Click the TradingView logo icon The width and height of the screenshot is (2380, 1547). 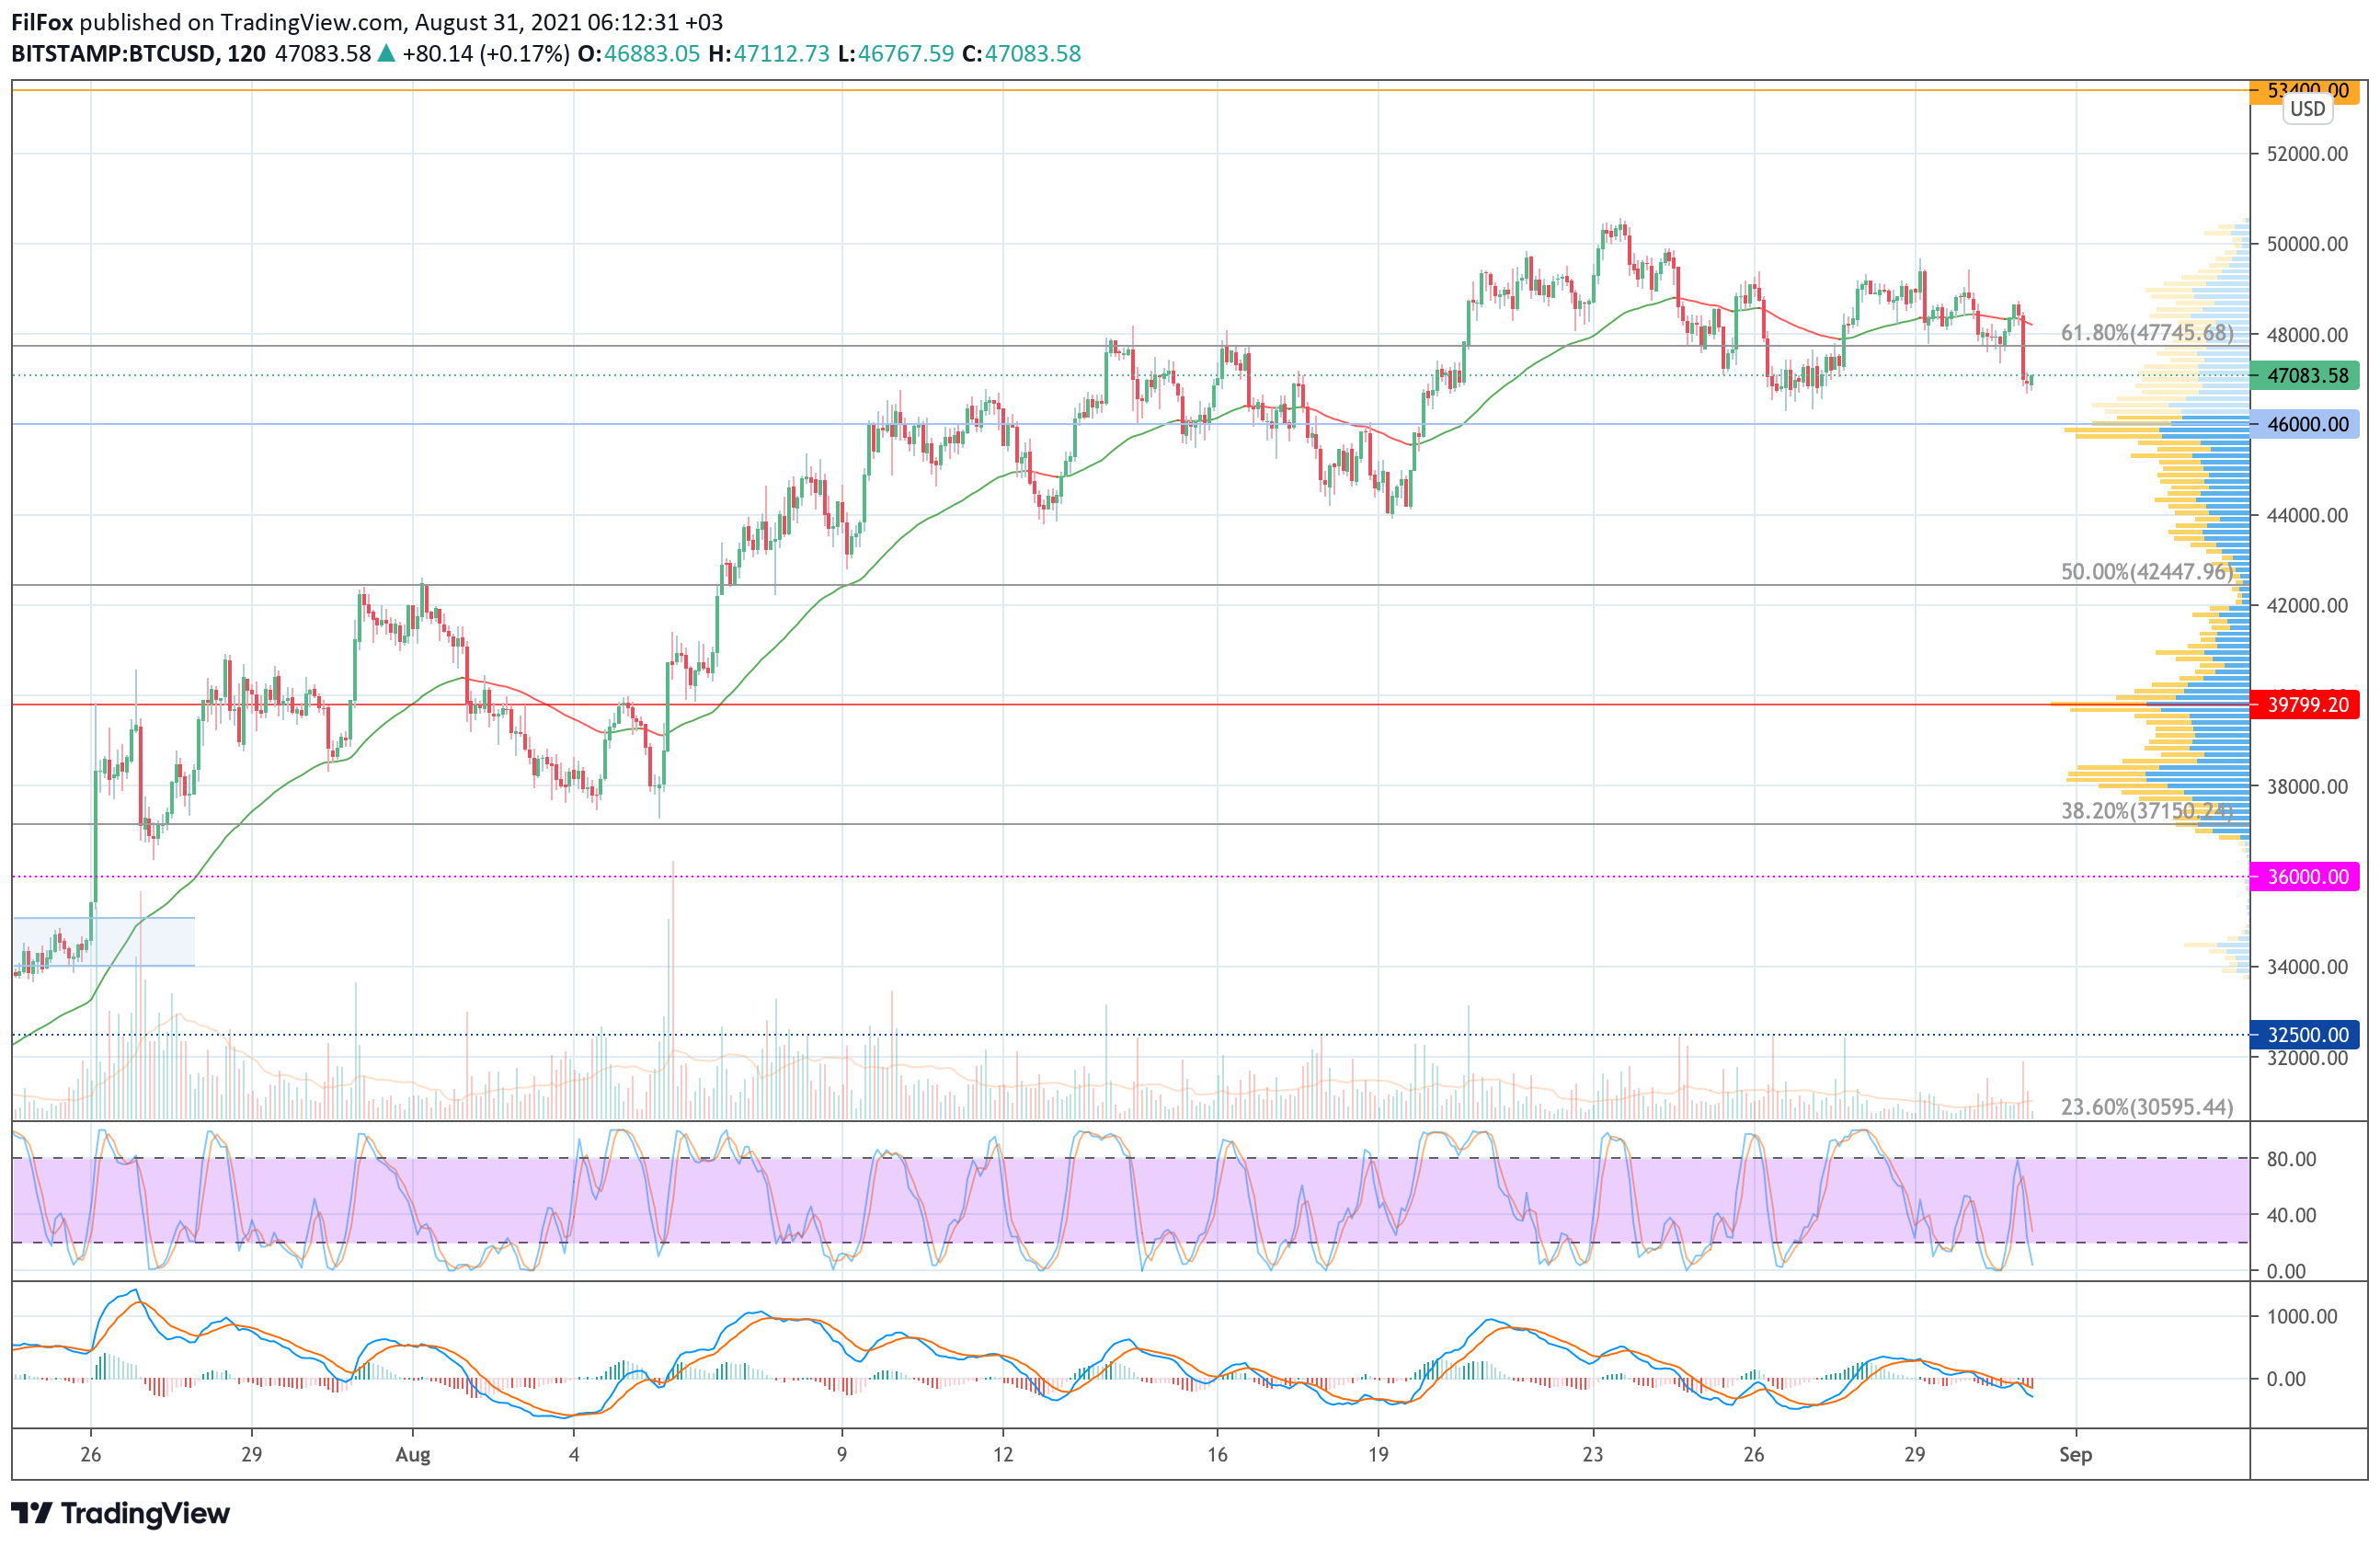(32, 1513)
